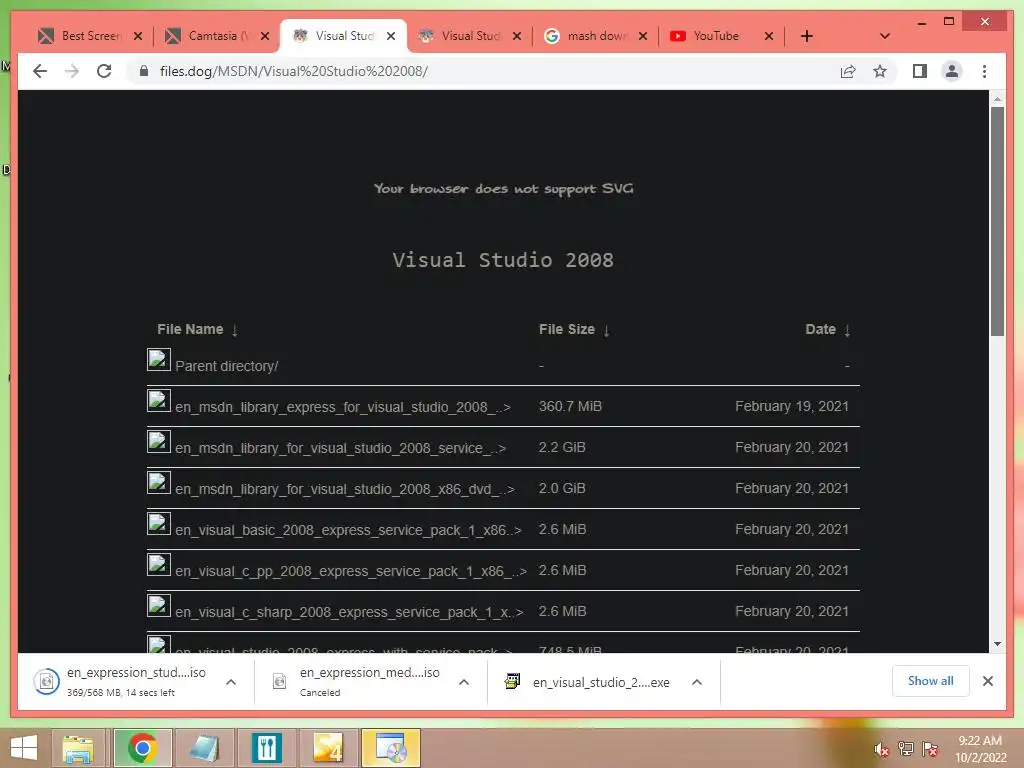
Task: Expand options for en_visual_studio_2....exe download
Action: (697, 682)
